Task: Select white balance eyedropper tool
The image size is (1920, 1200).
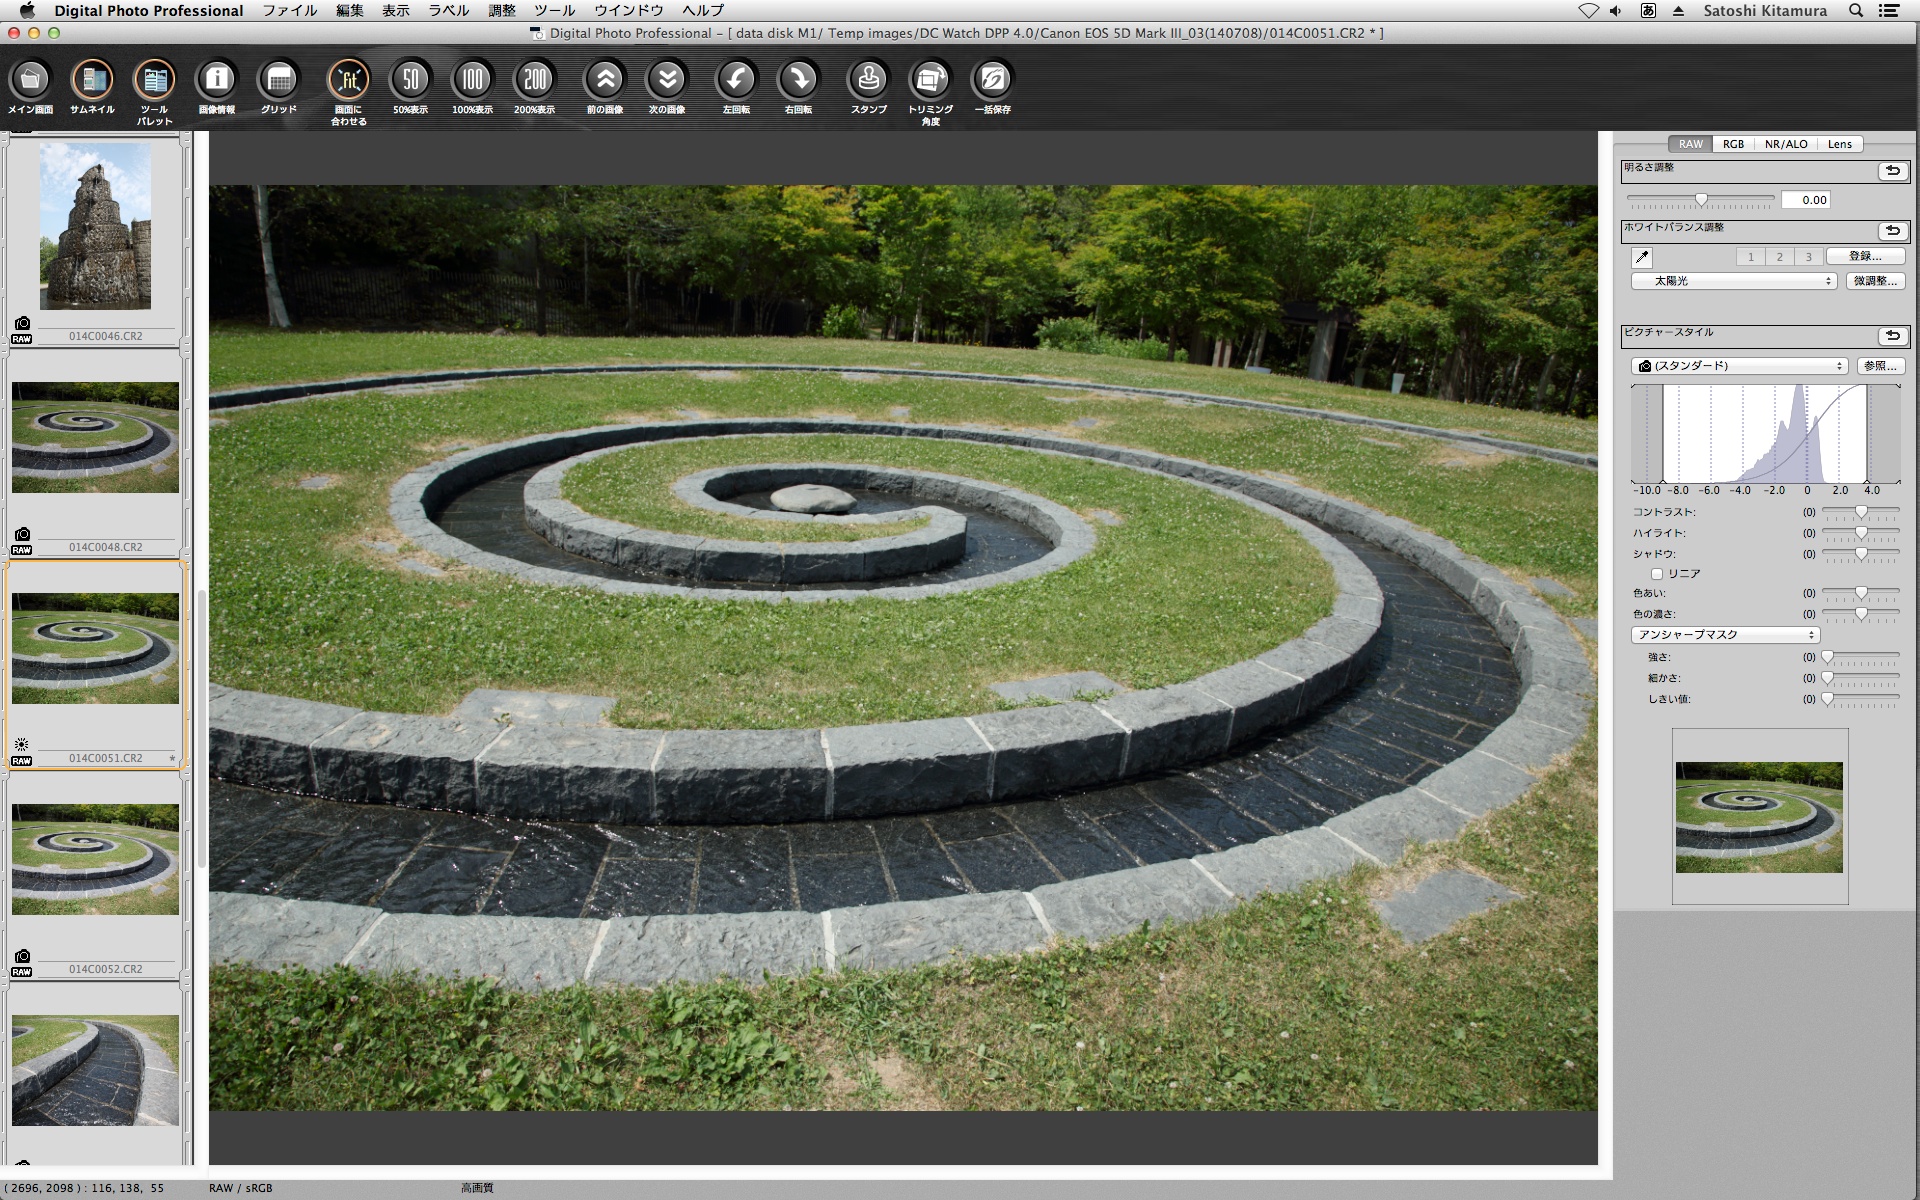Action: (x=1642, y=257)
